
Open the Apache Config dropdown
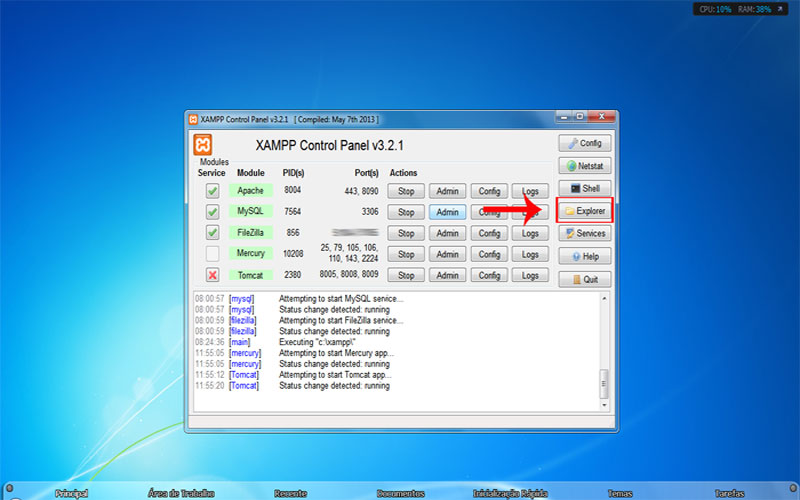[x=489, y=191]
